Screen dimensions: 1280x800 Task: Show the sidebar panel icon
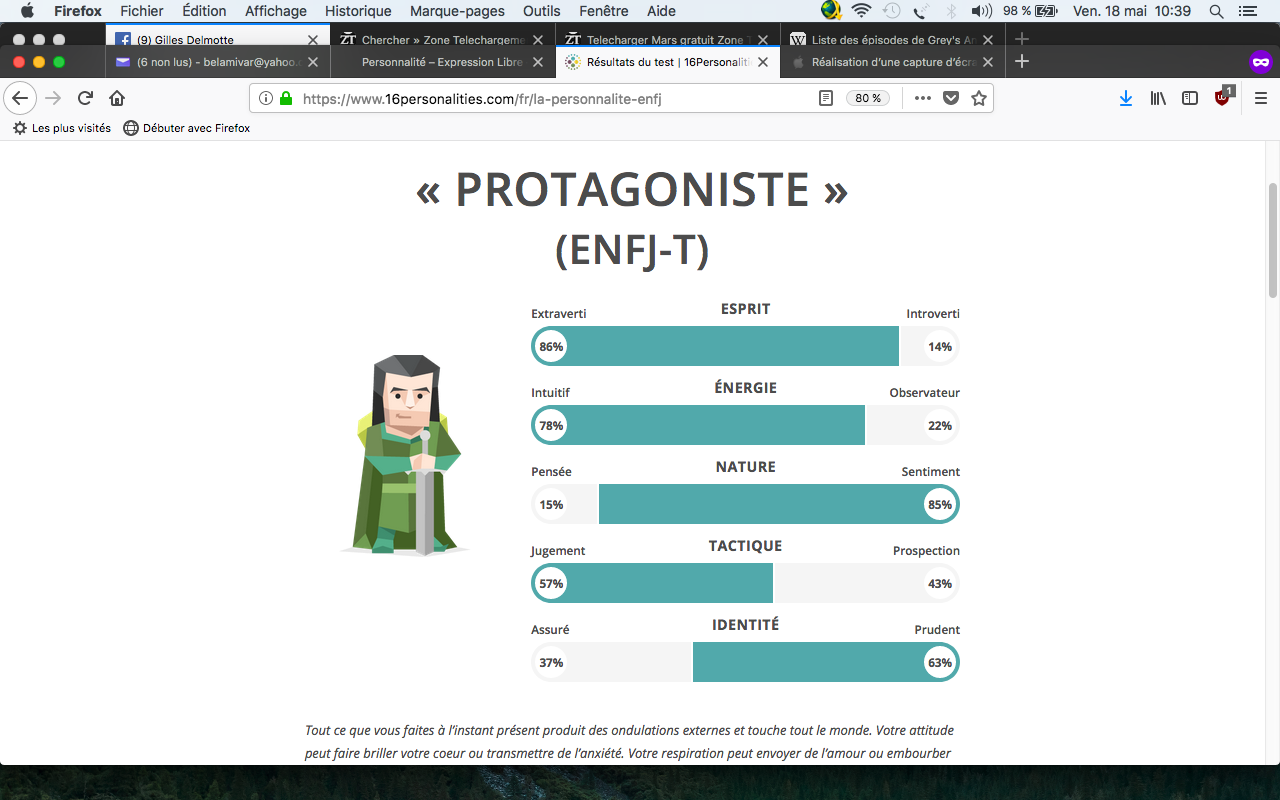click(1190, 98)
